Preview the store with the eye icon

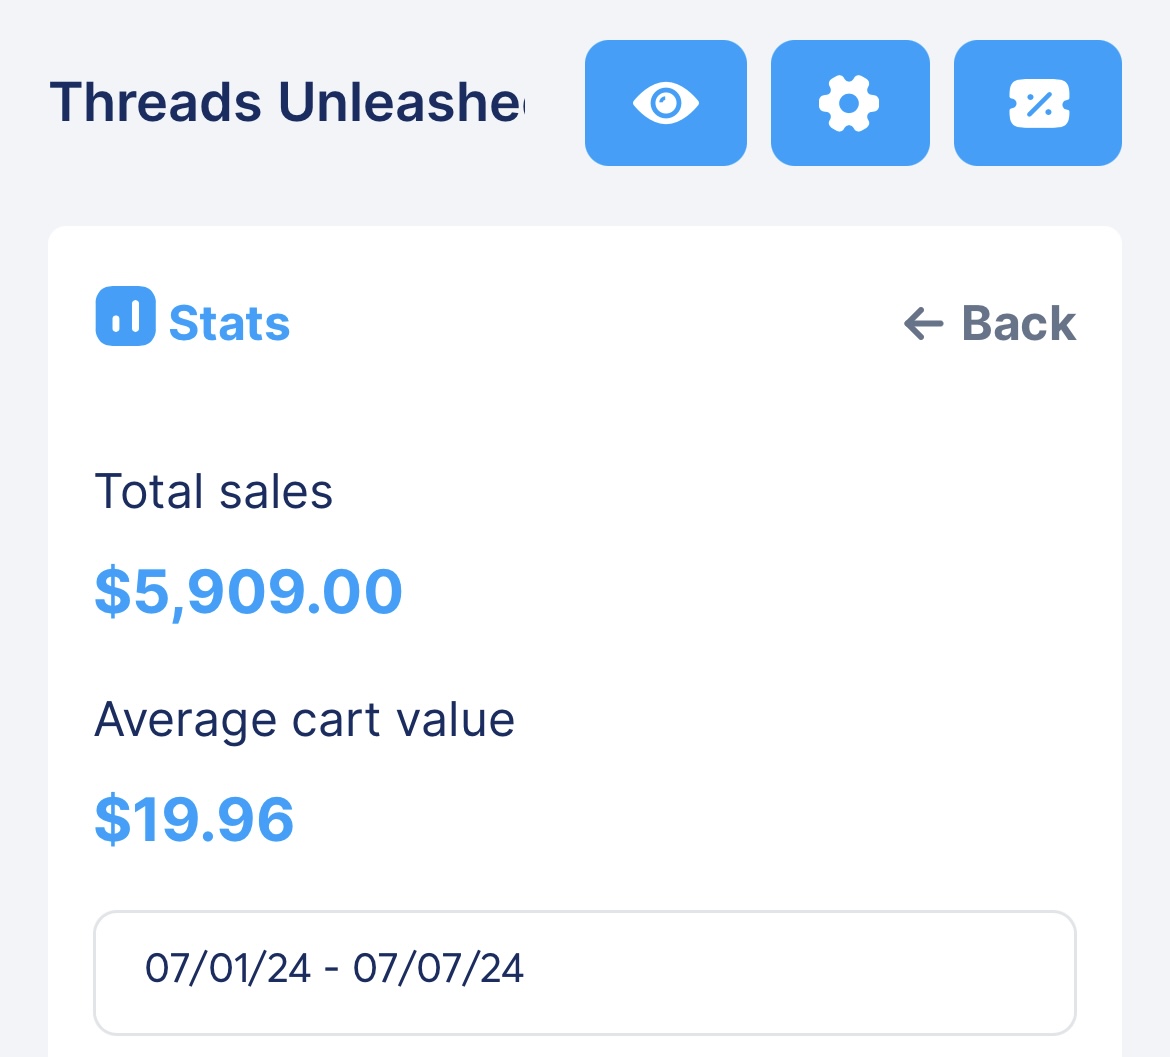point(665,103)
